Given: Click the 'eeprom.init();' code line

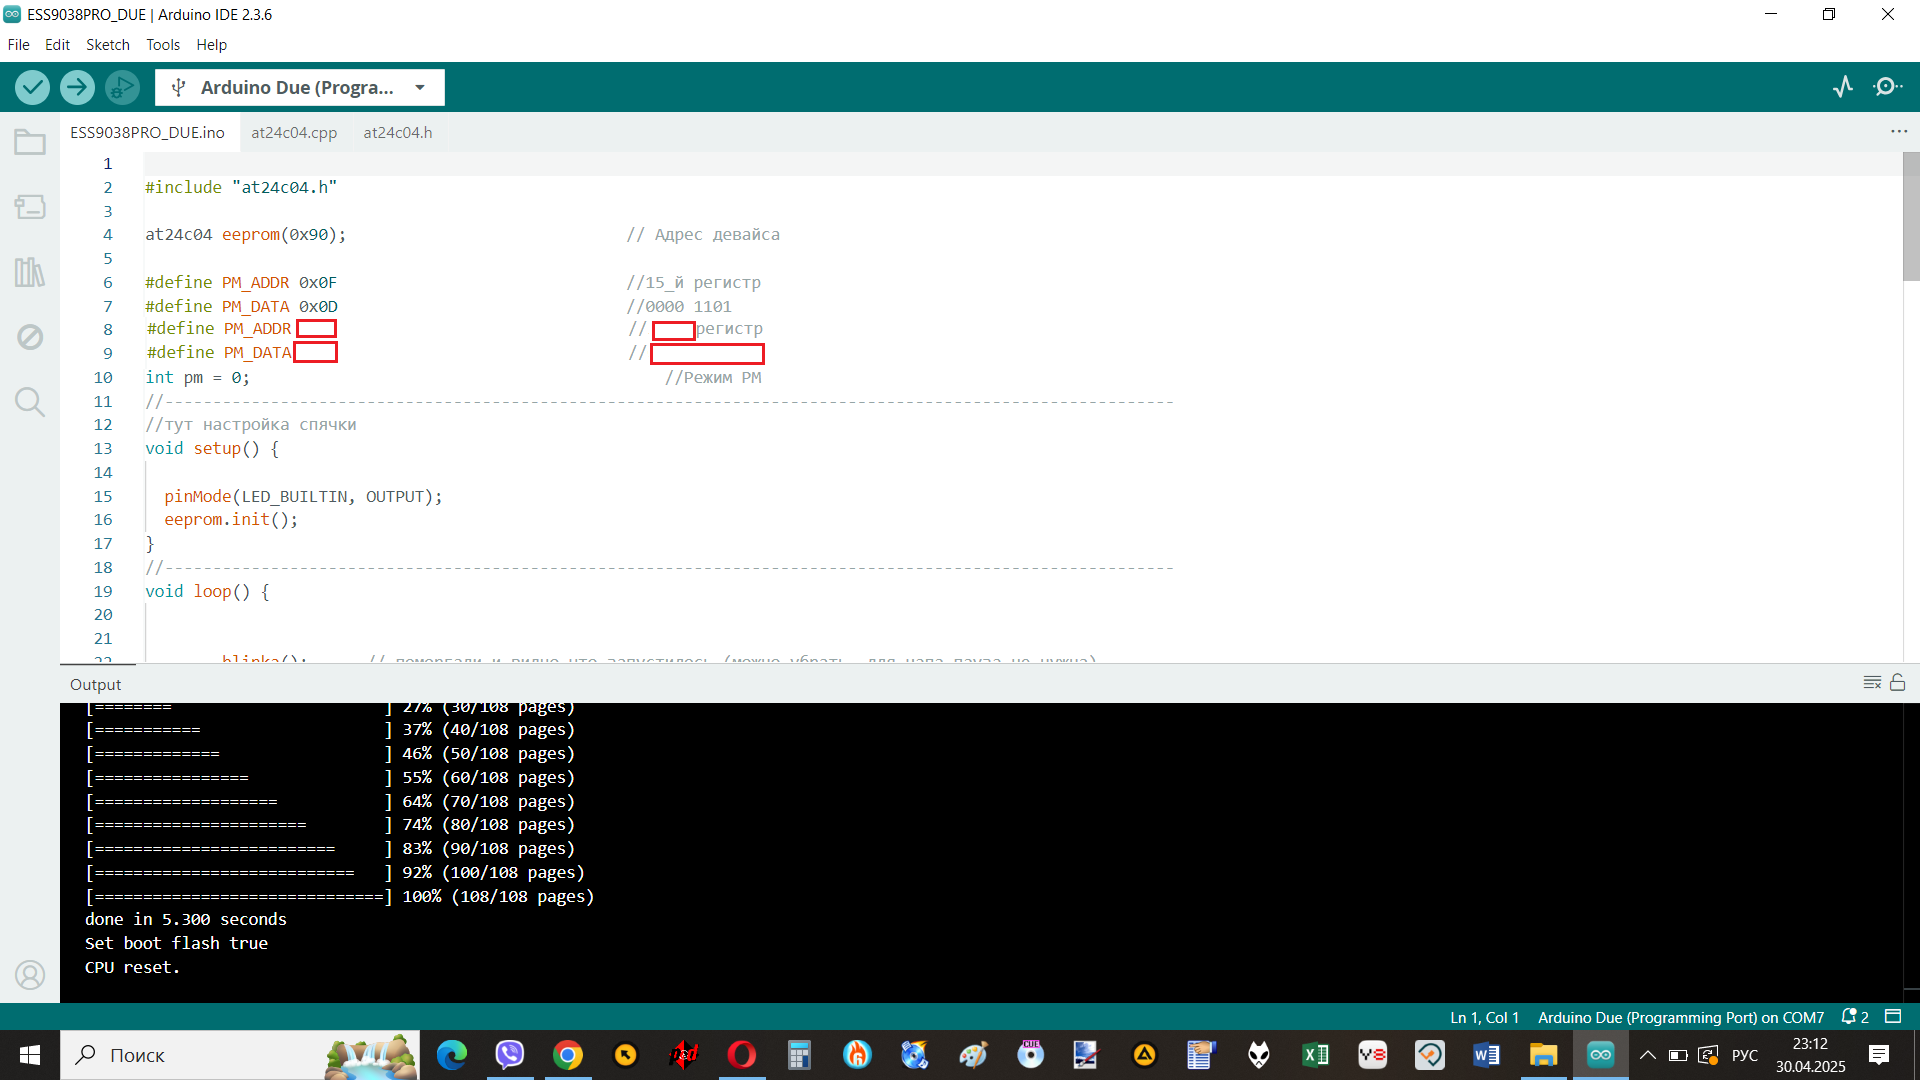Looking at the screenshot, I should tap(231, 520).
